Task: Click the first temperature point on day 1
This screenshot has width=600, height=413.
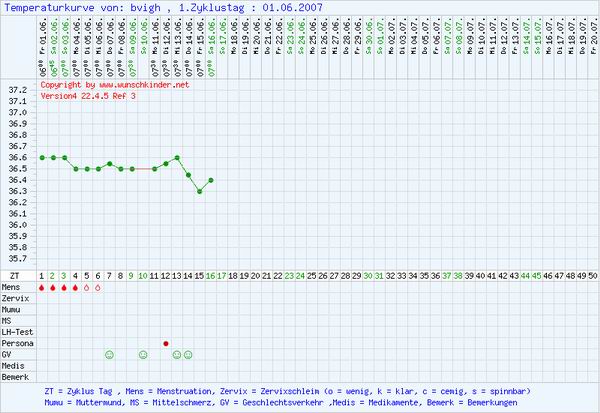Action: click(x=42, y=157)
